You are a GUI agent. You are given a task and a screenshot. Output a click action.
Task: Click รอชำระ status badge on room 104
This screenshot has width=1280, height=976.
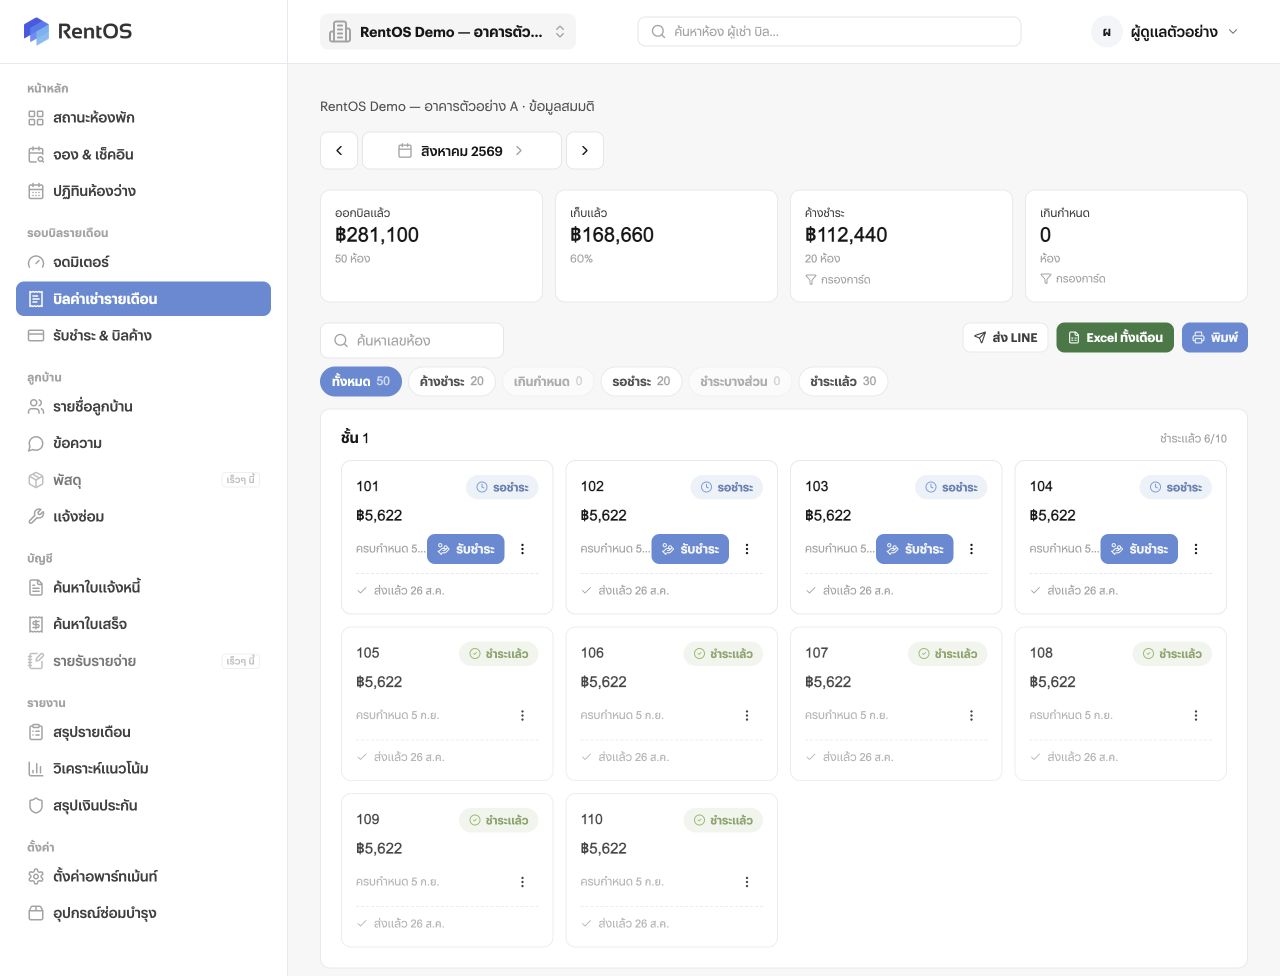pyautogui.click(x=1175, y=487)
